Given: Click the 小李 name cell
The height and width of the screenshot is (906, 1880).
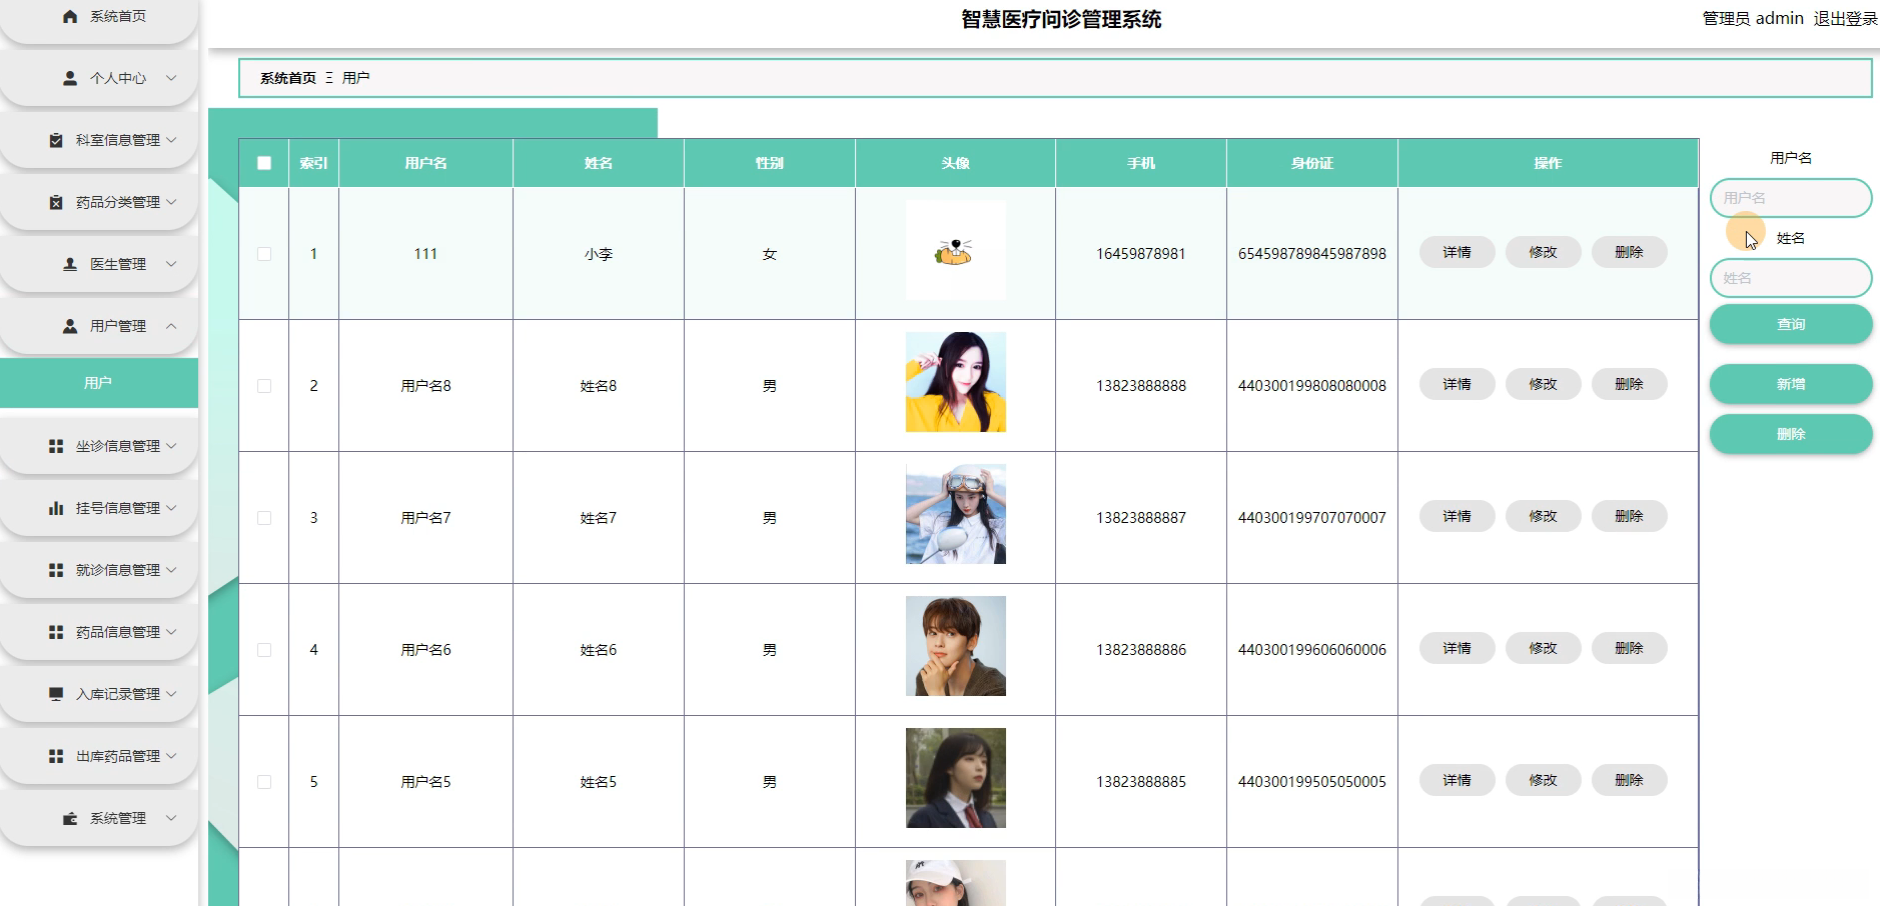Looking at the screenshot, I should (599, 254).
